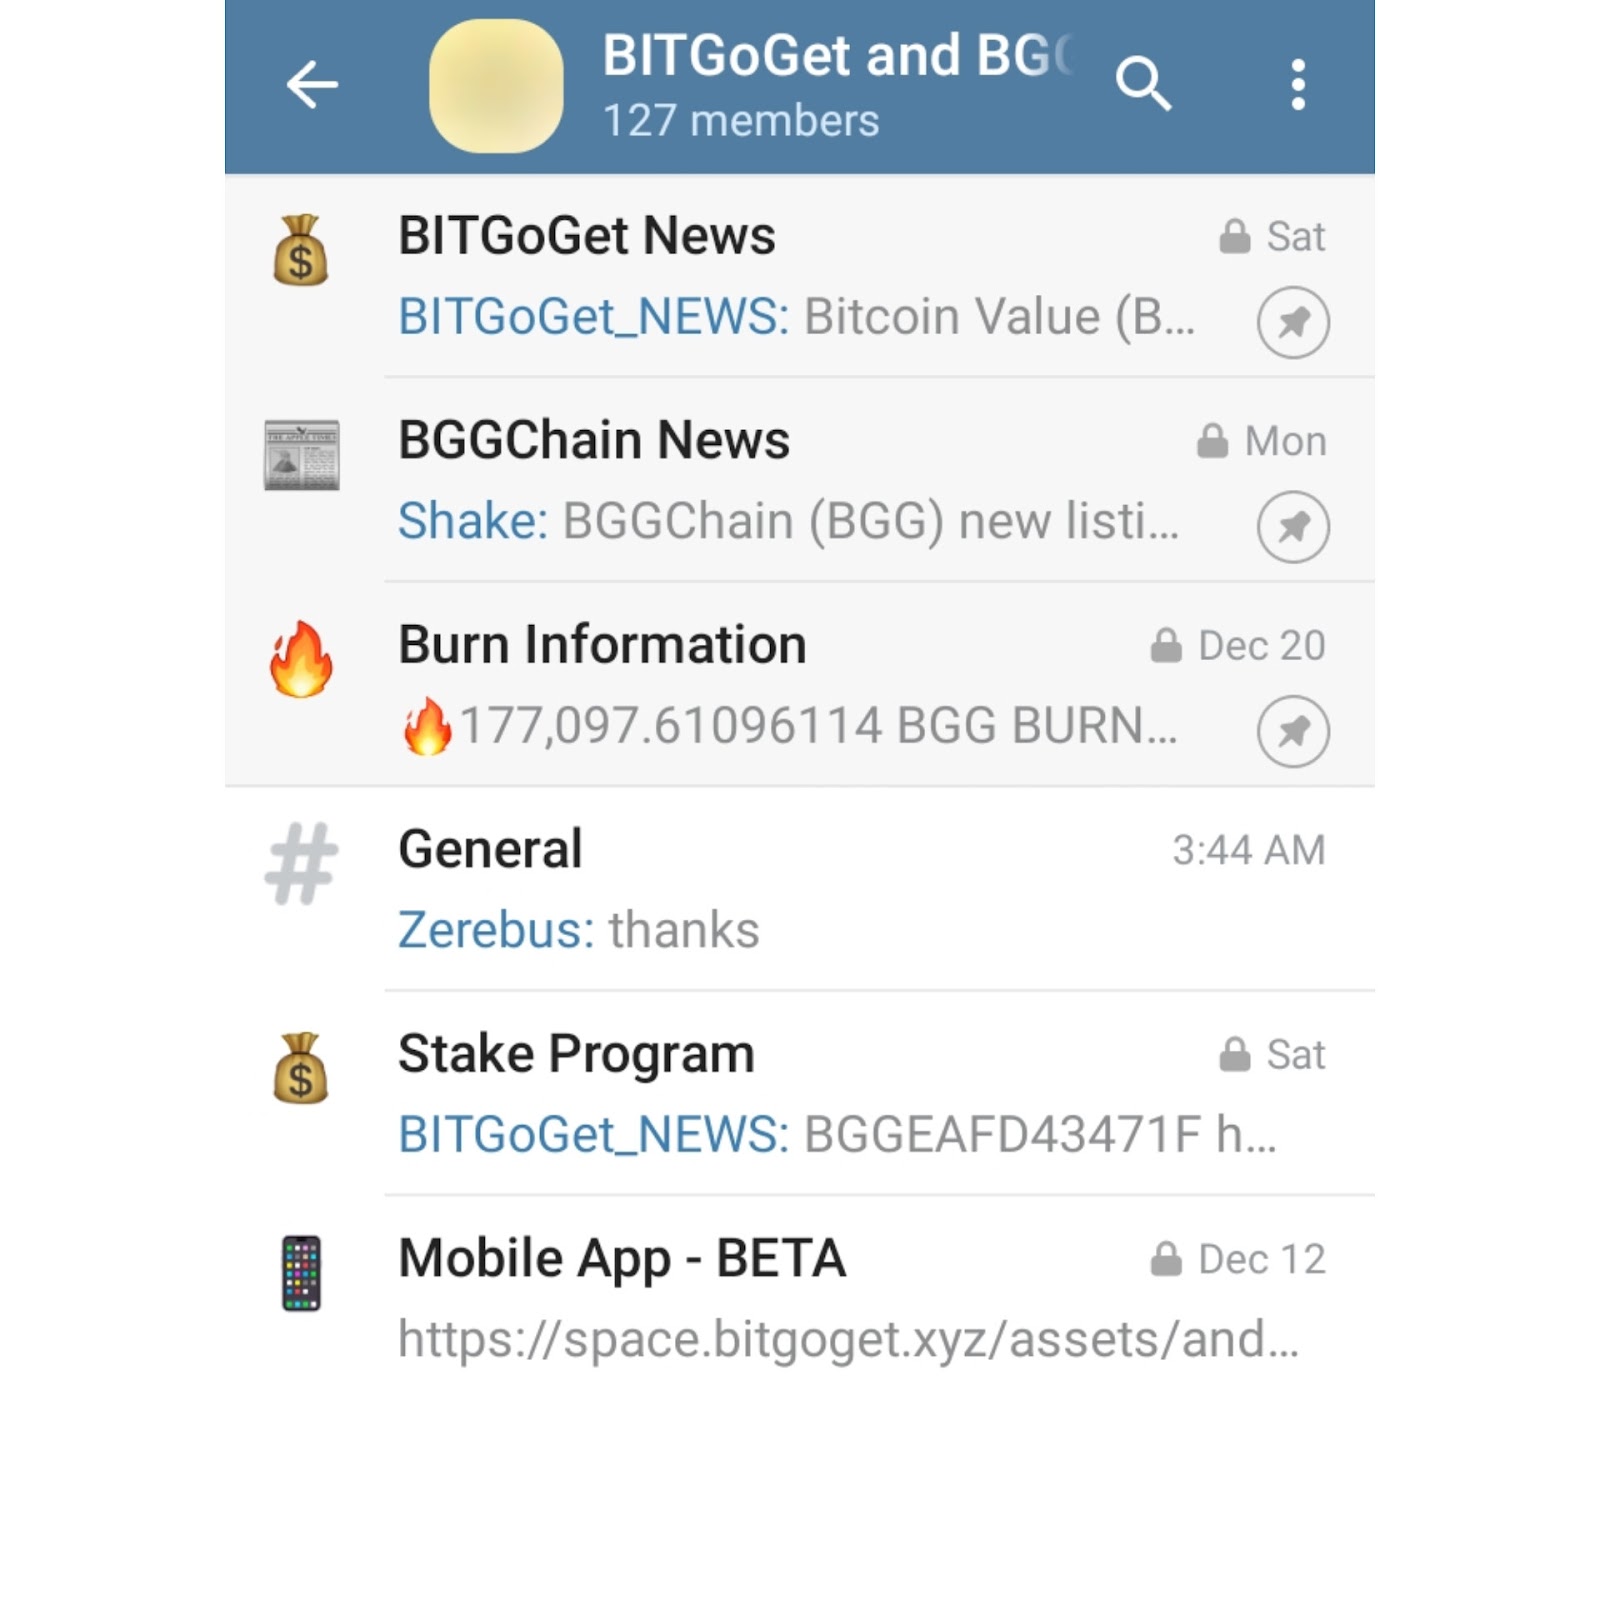Open the search icon in the header

[x=1144, y=85]
